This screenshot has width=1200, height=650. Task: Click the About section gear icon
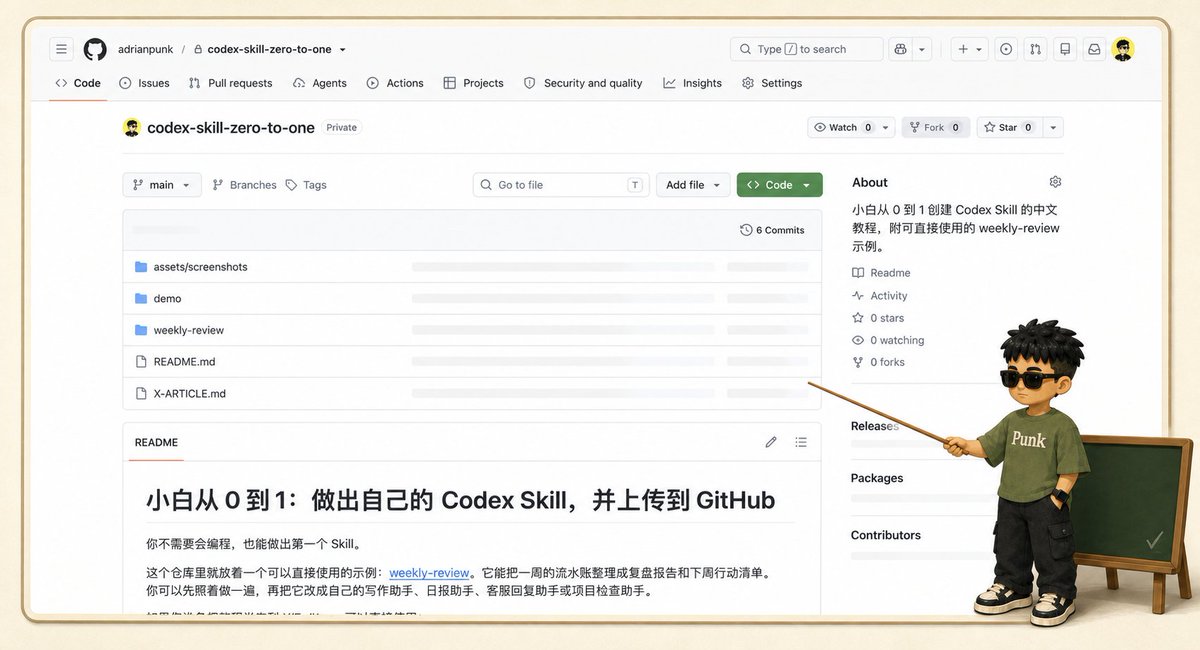coord(1055,182)
